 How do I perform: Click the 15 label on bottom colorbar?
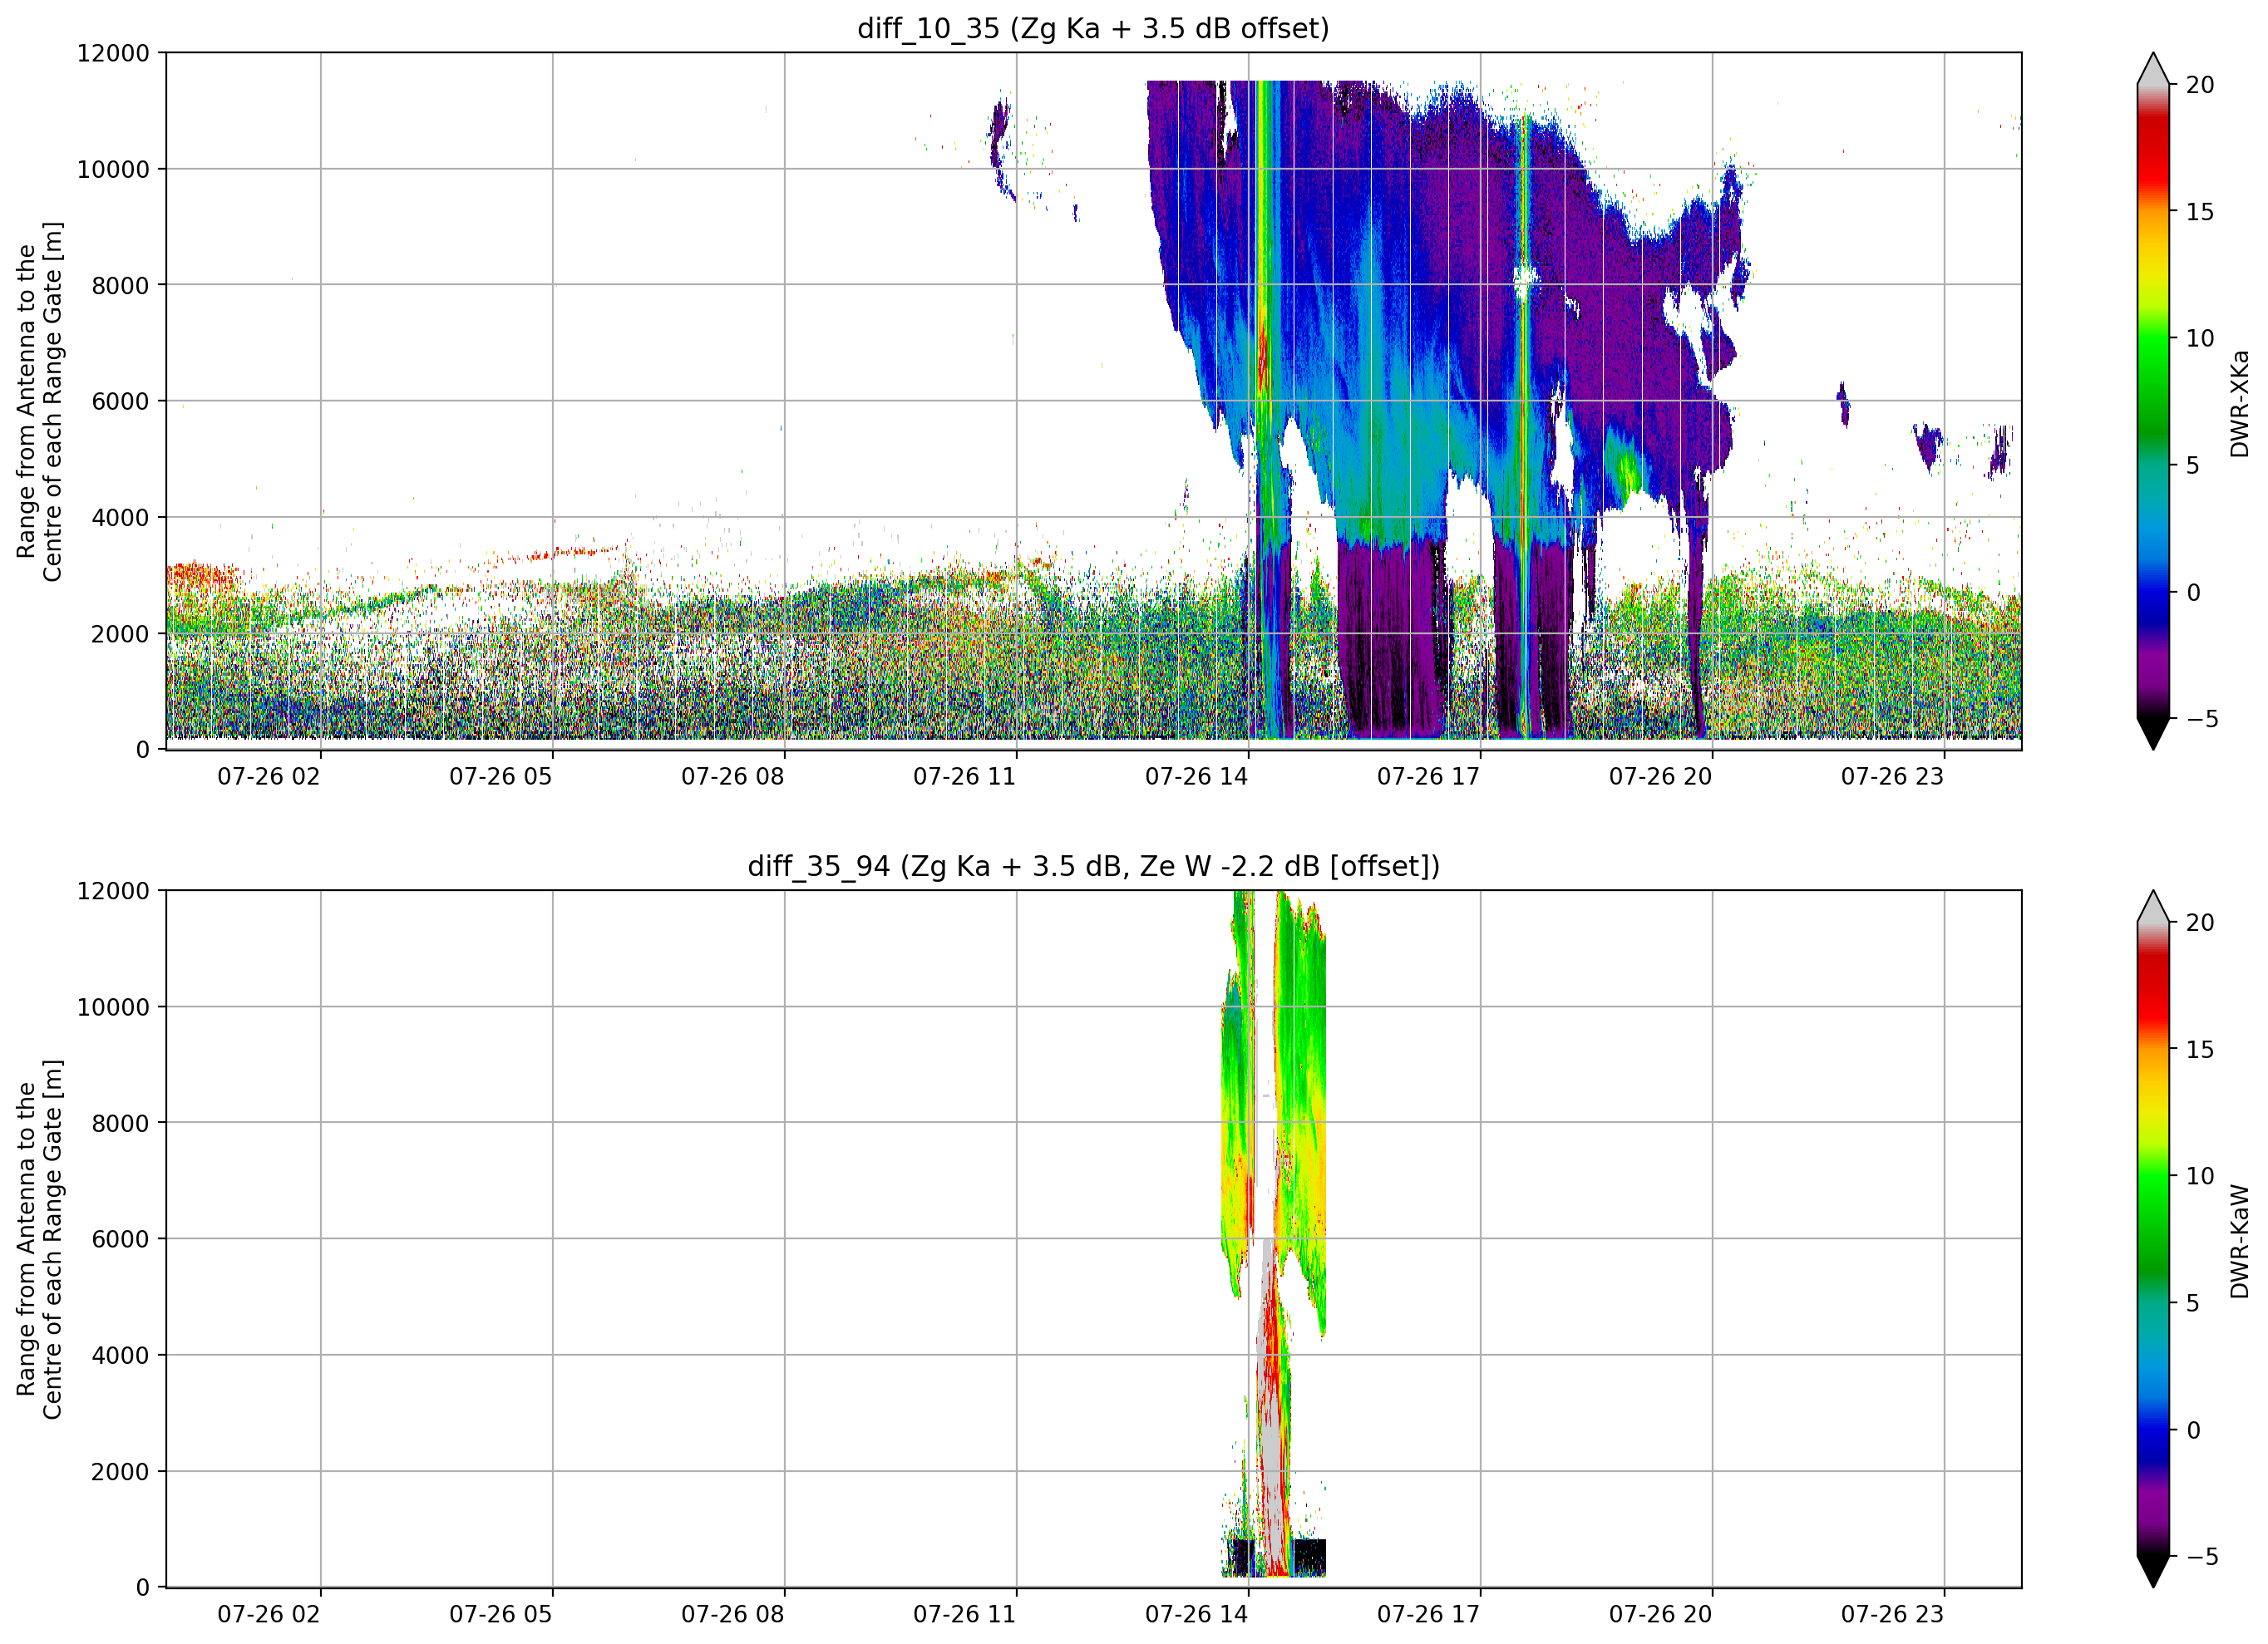pos(2200,1050)
